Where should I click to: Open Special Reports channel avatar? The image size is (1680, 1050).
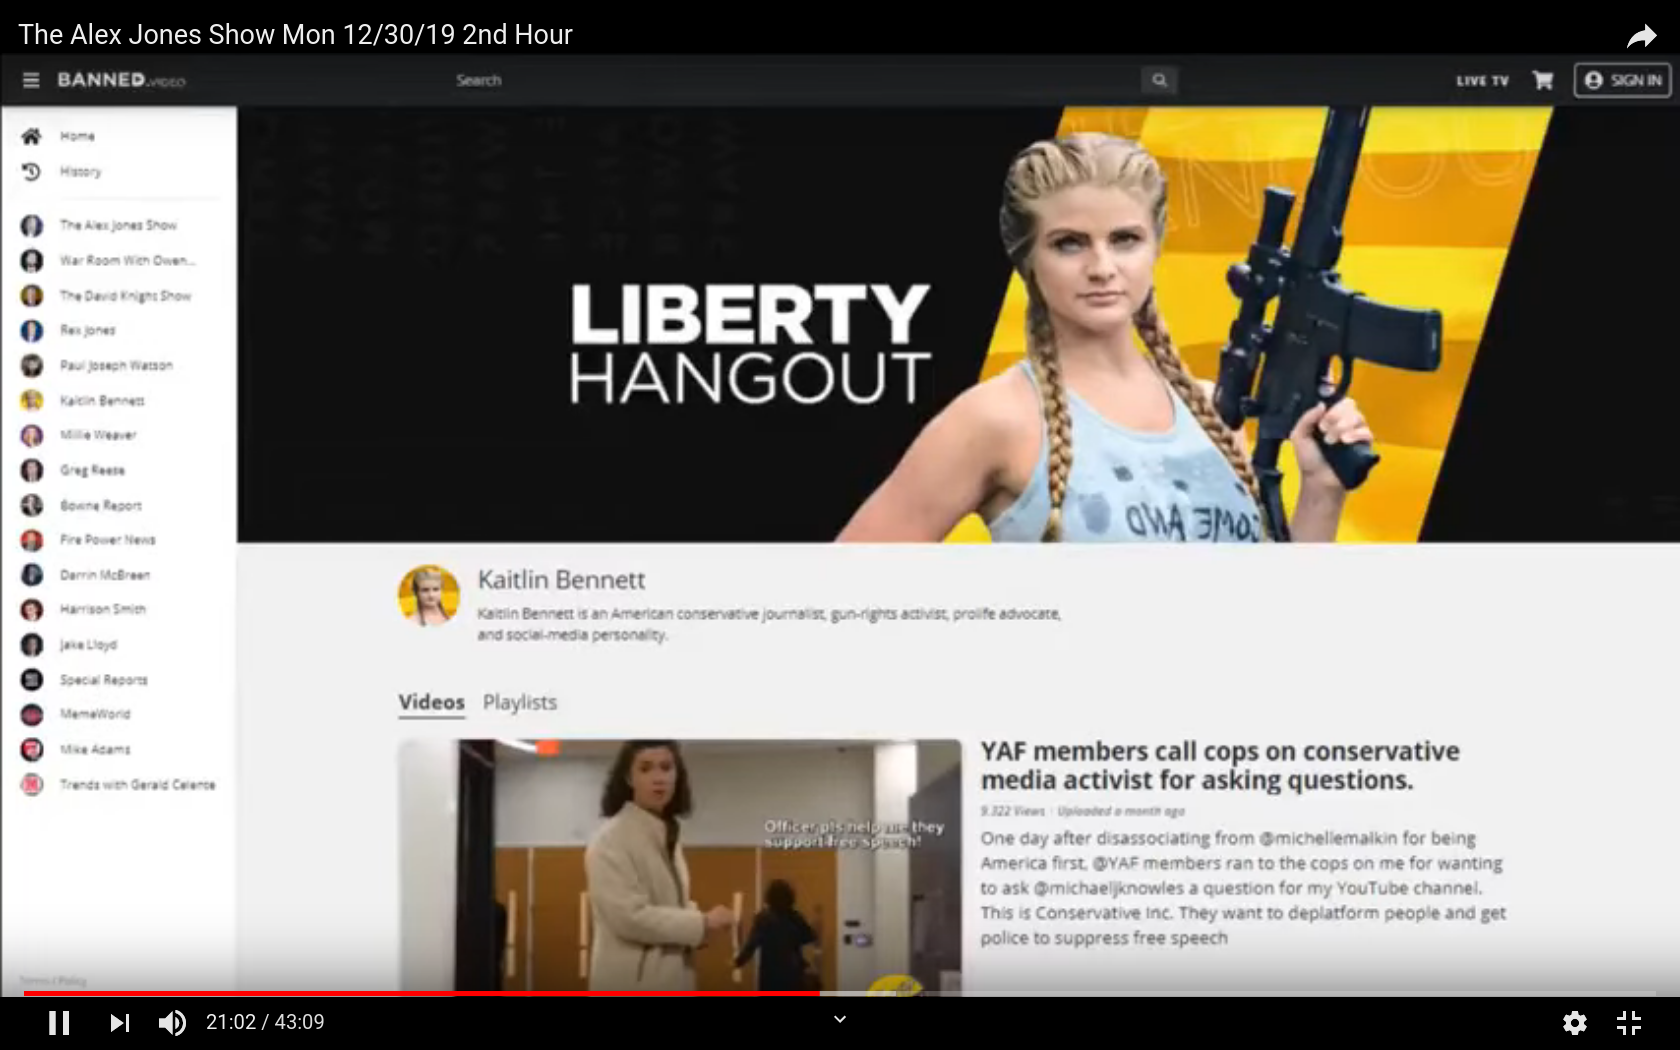(32, 680)
